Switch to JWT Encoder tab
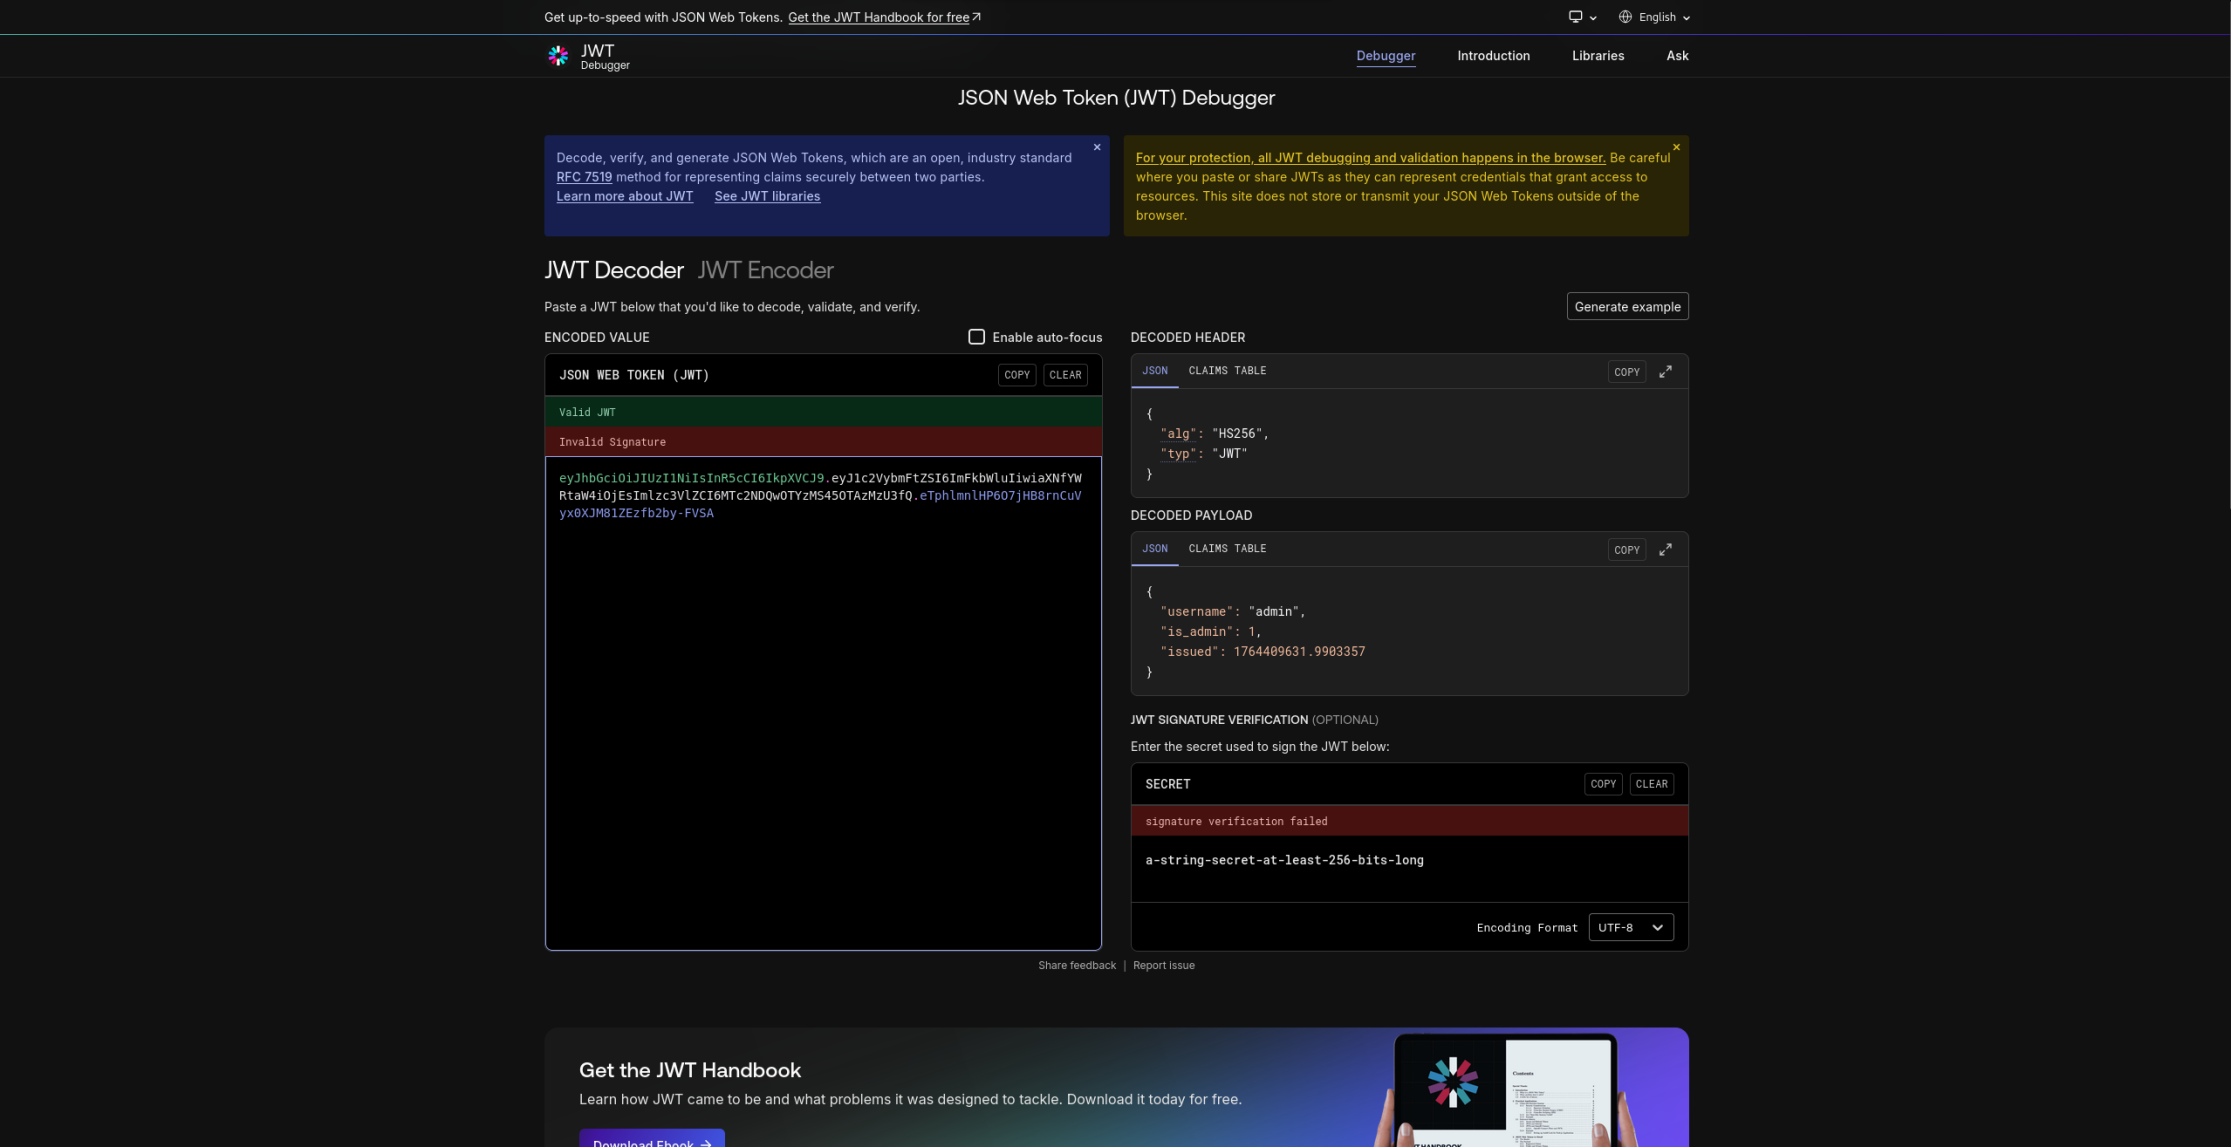Viewport: 2231px width, 1147px height. [x=765, y=270]
